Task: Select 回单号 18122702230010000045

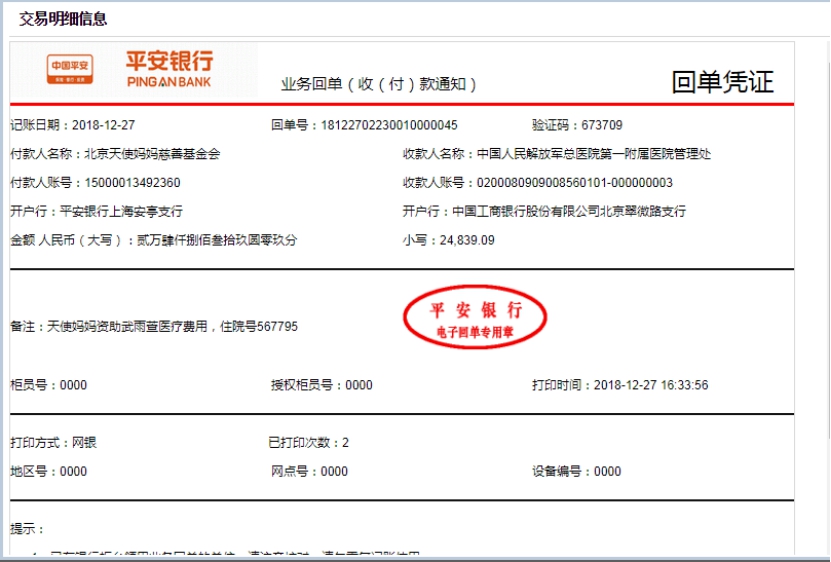Action: coord(364,125)
